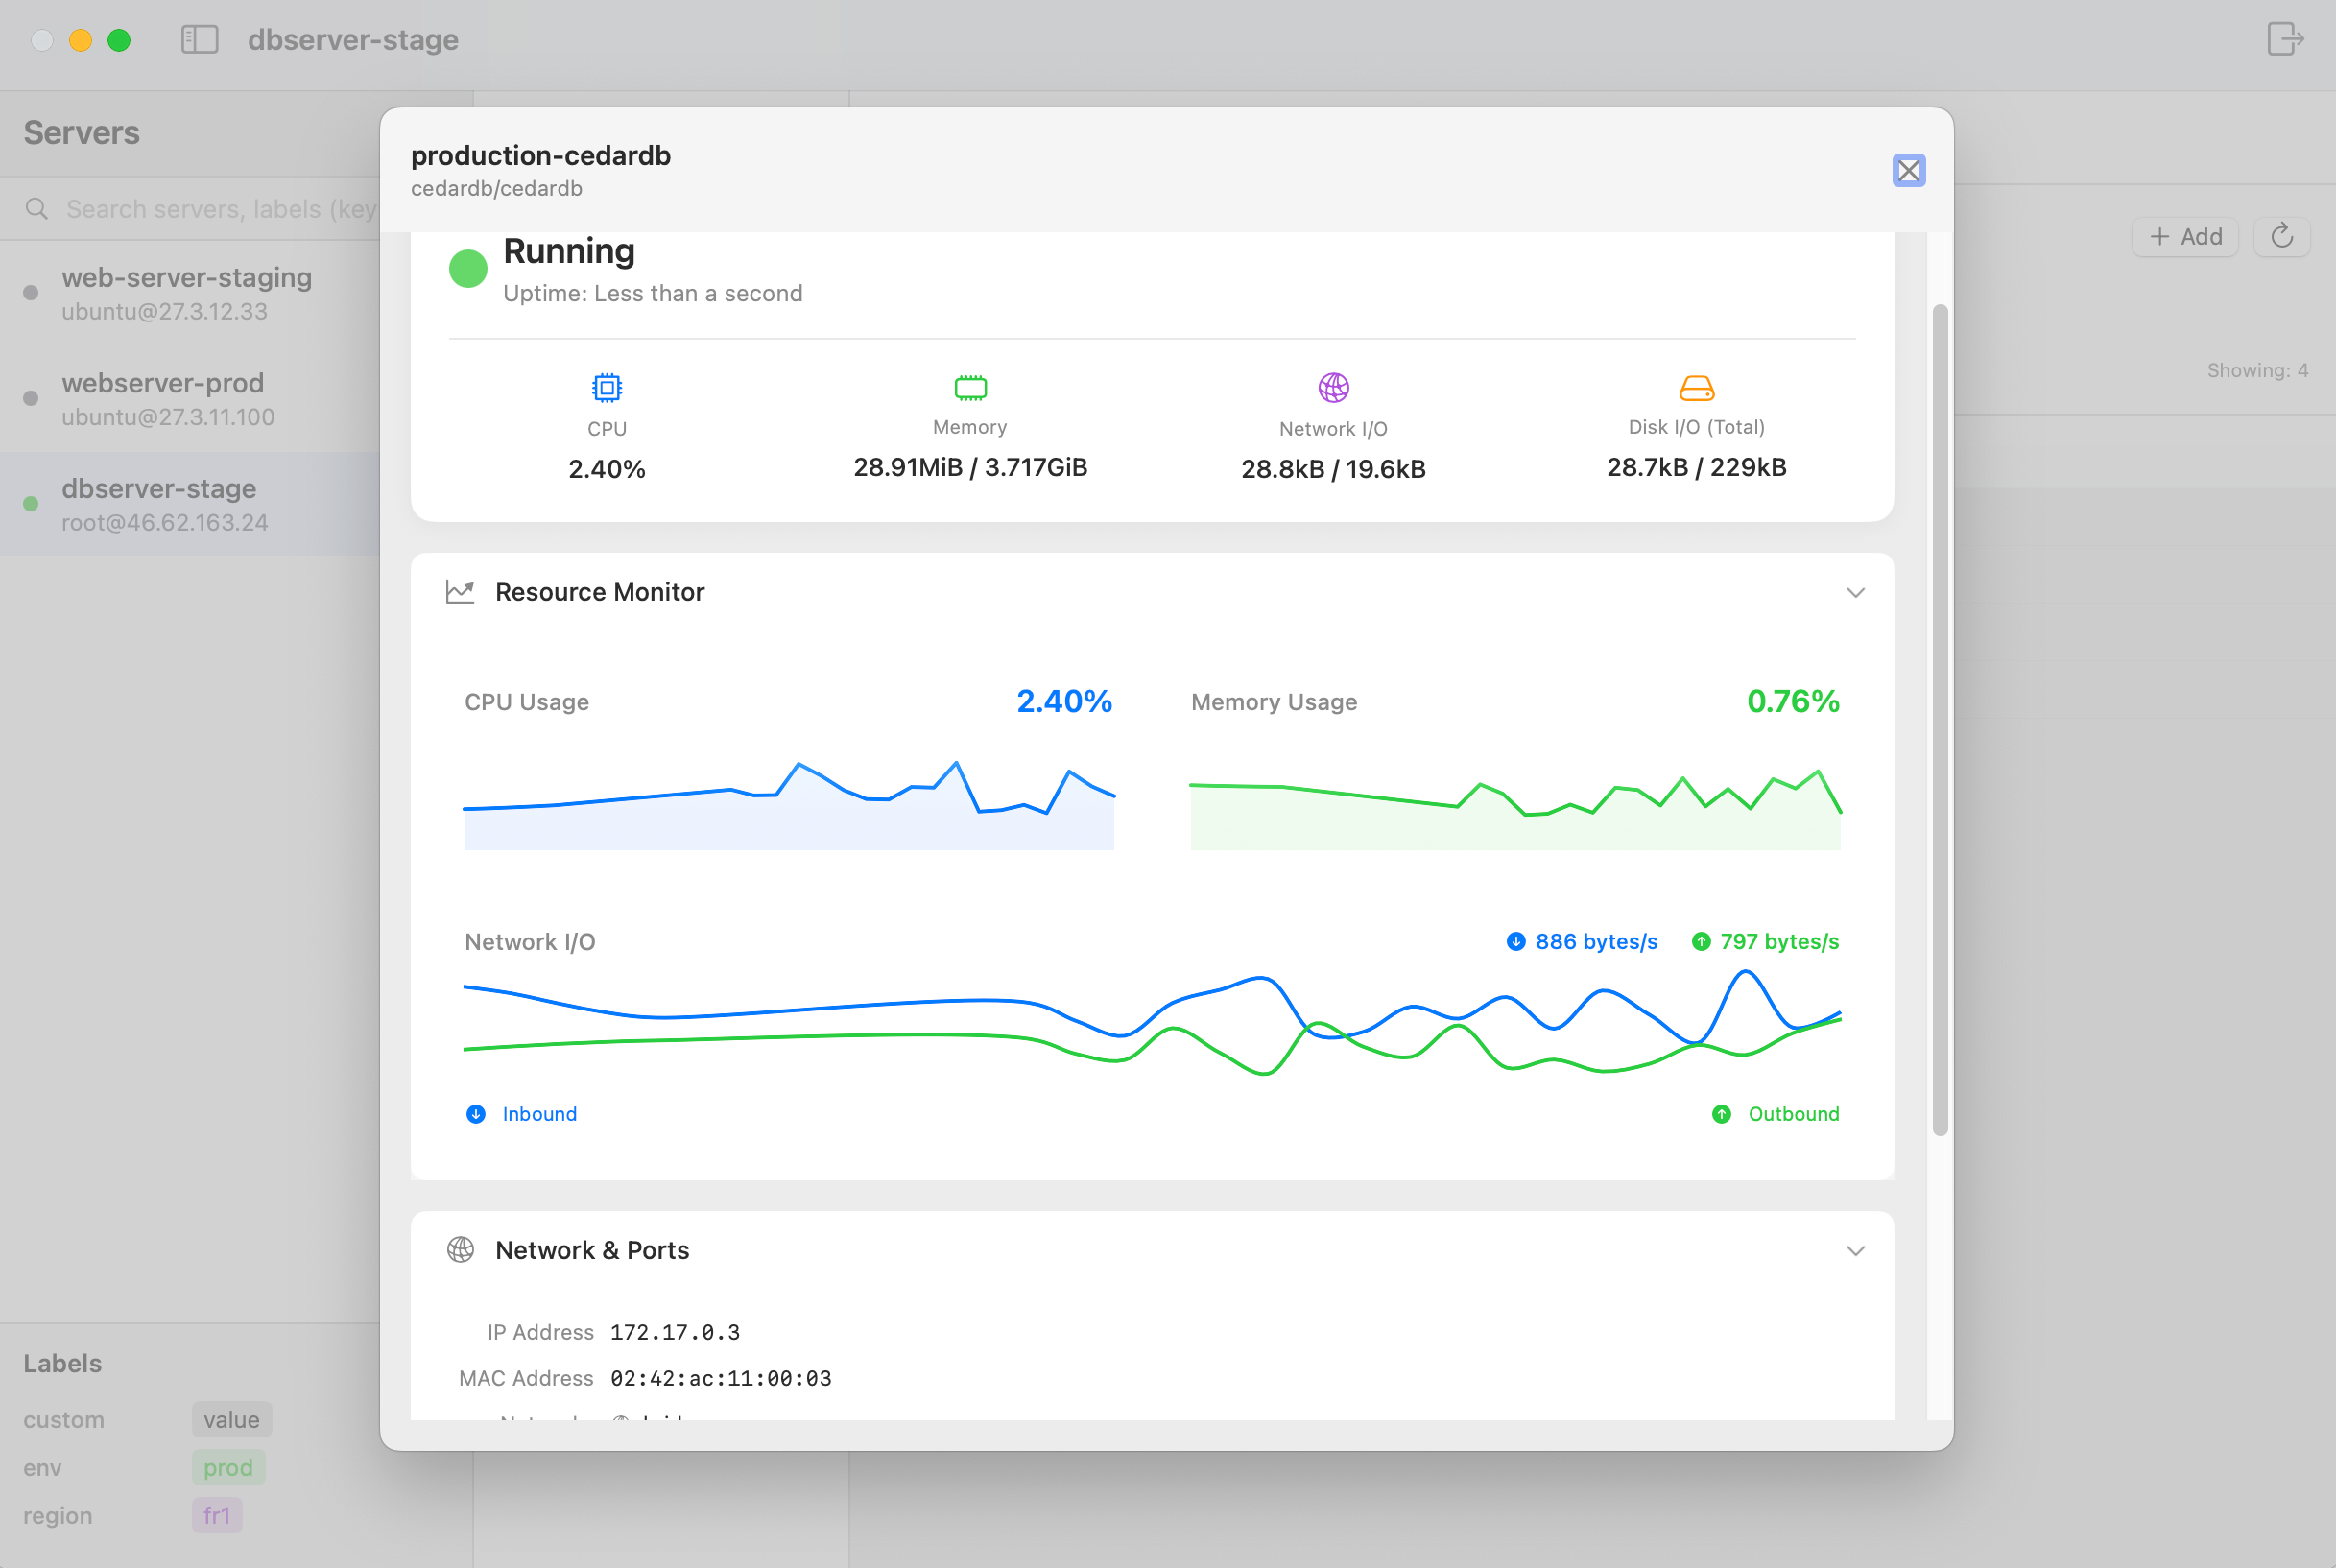Click the Resource Monitor chart icon
This screenshot has width=2336, height=1568.
point(460,592)
